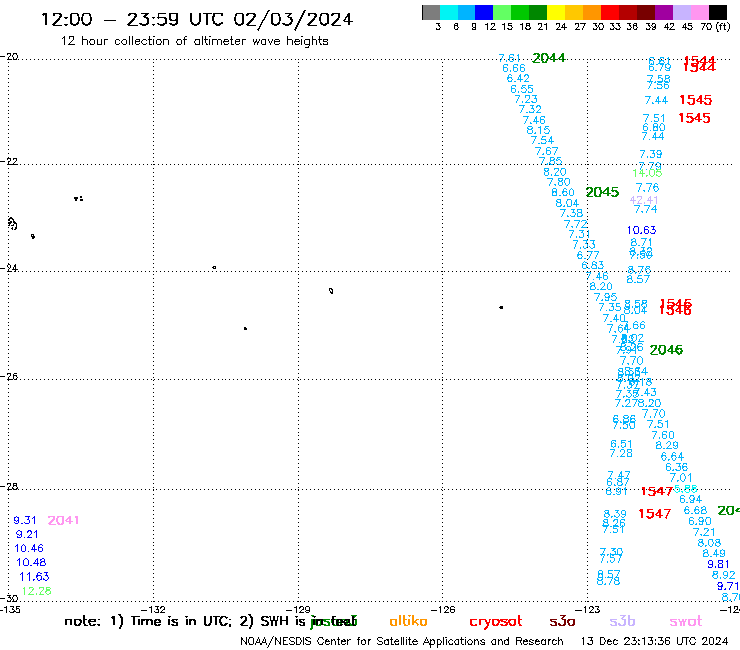This screenshot has width=740, height=650.
Task: Click the purple swatch for 39-42 ft
Action: click(x=663, y=12)
